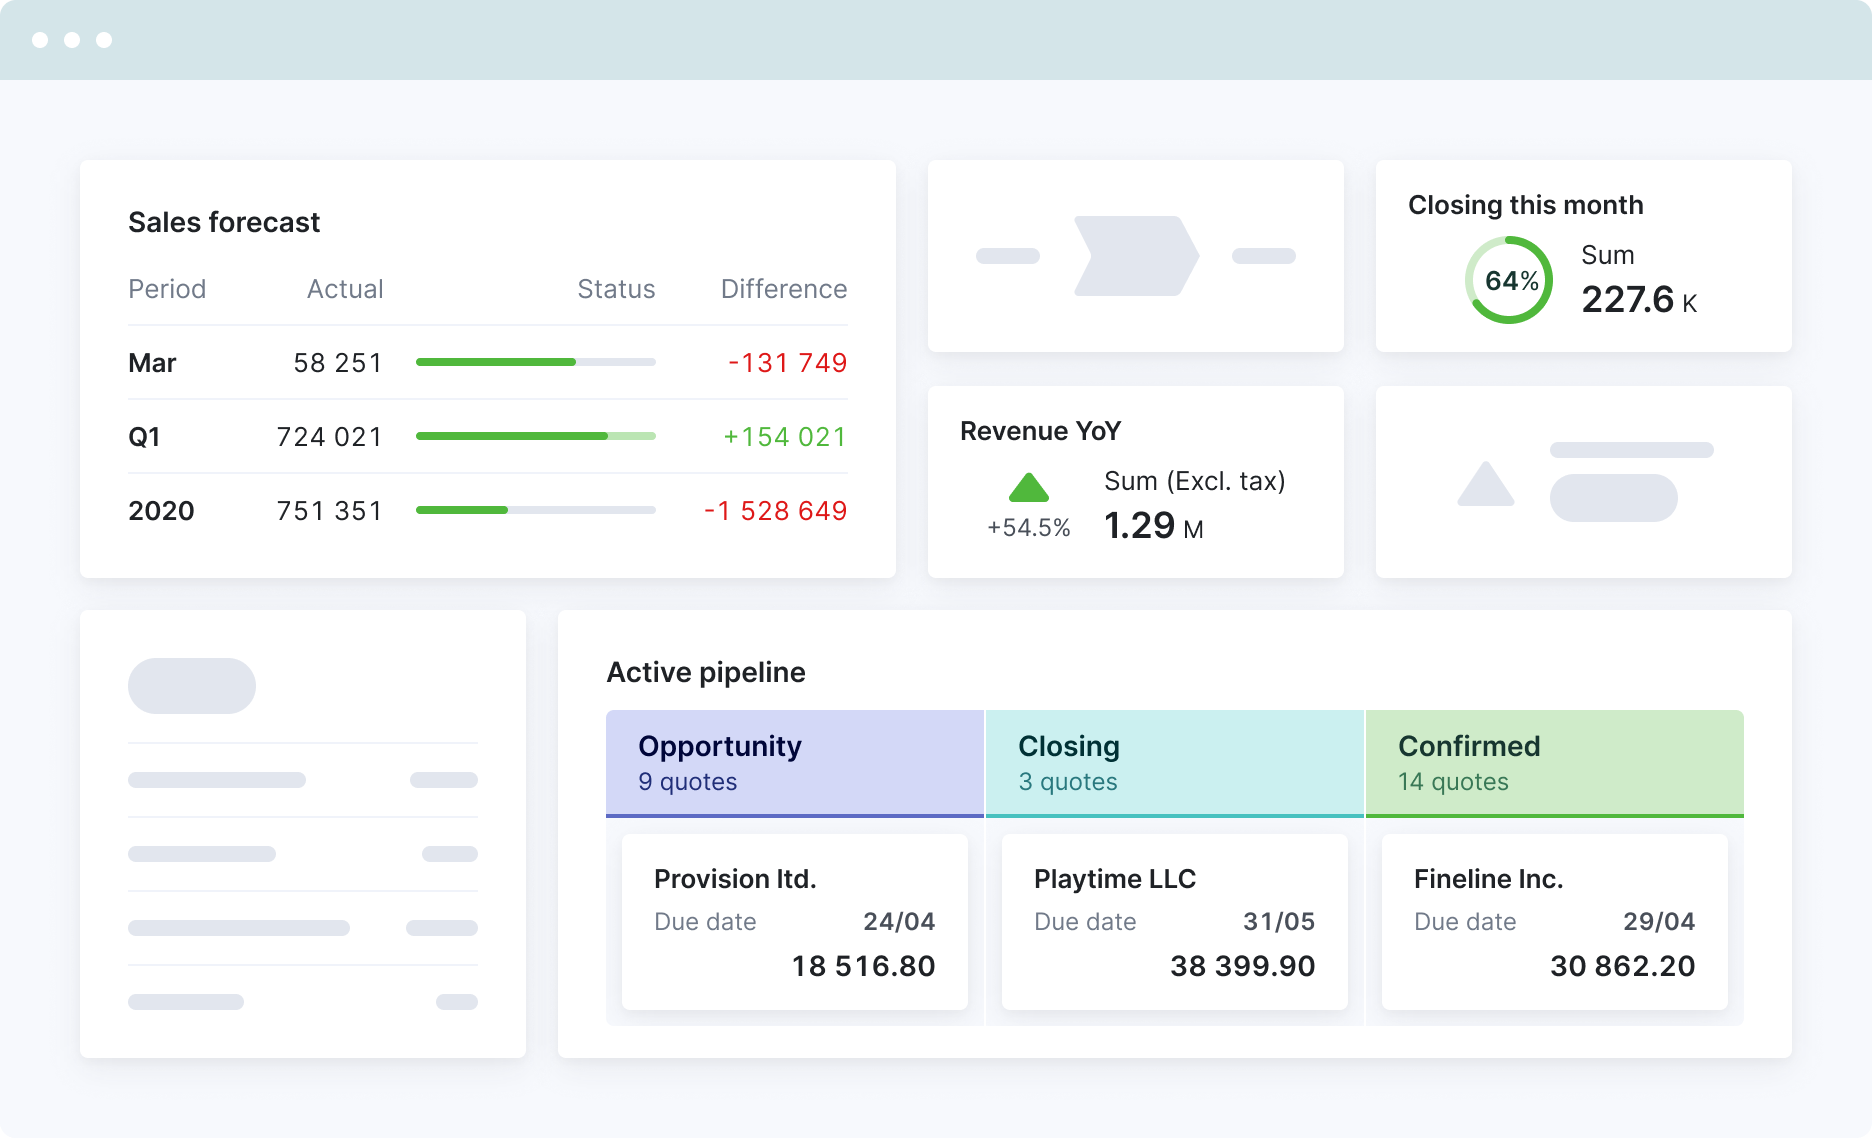
Task: Click the chevron arrow graphic in placeholder card
Action: click(1136, 256)
